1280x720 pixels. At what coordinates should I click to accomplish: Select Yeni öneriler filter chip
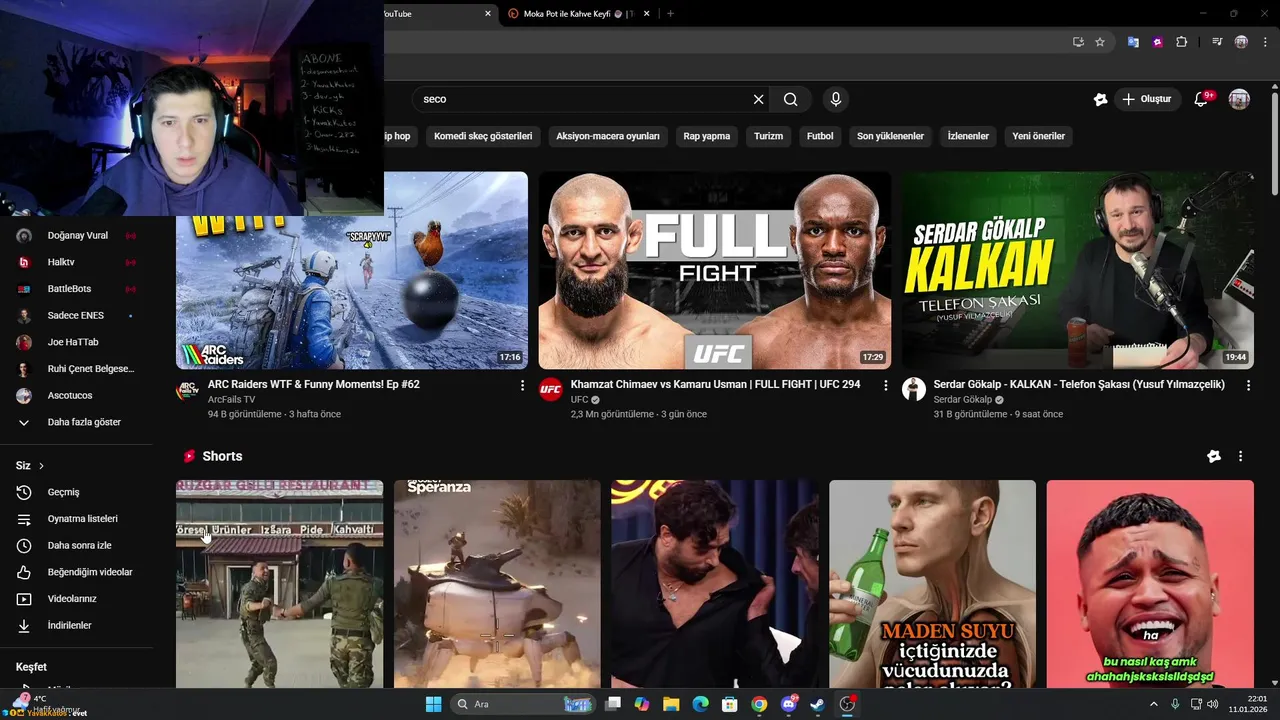tap(1039, 136)
